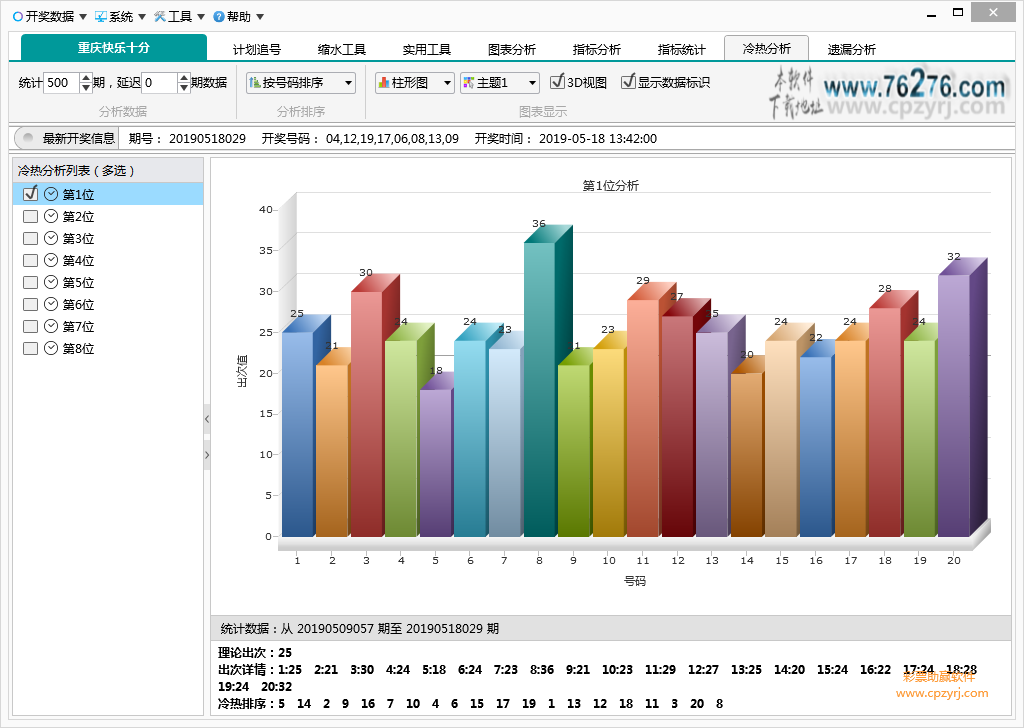Select the 重庆快乐十分 tab
The image size is (1024, 728).
(x=114, y=48)
